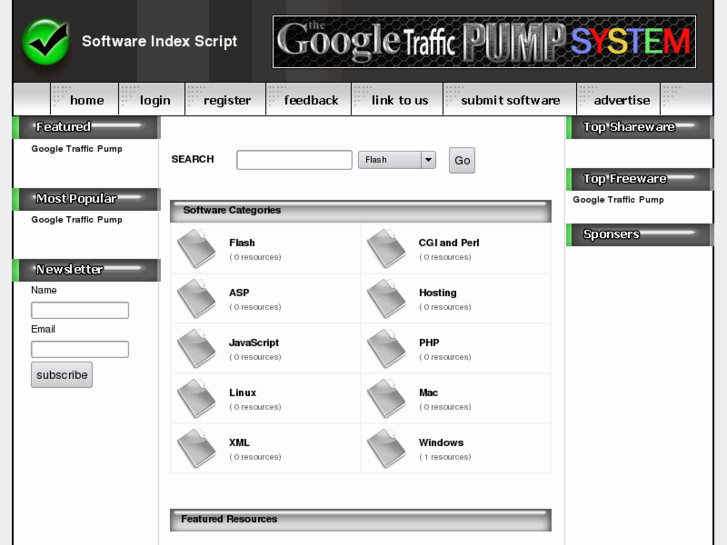
Task: Open the Linux category link
Action: [242, 393]
